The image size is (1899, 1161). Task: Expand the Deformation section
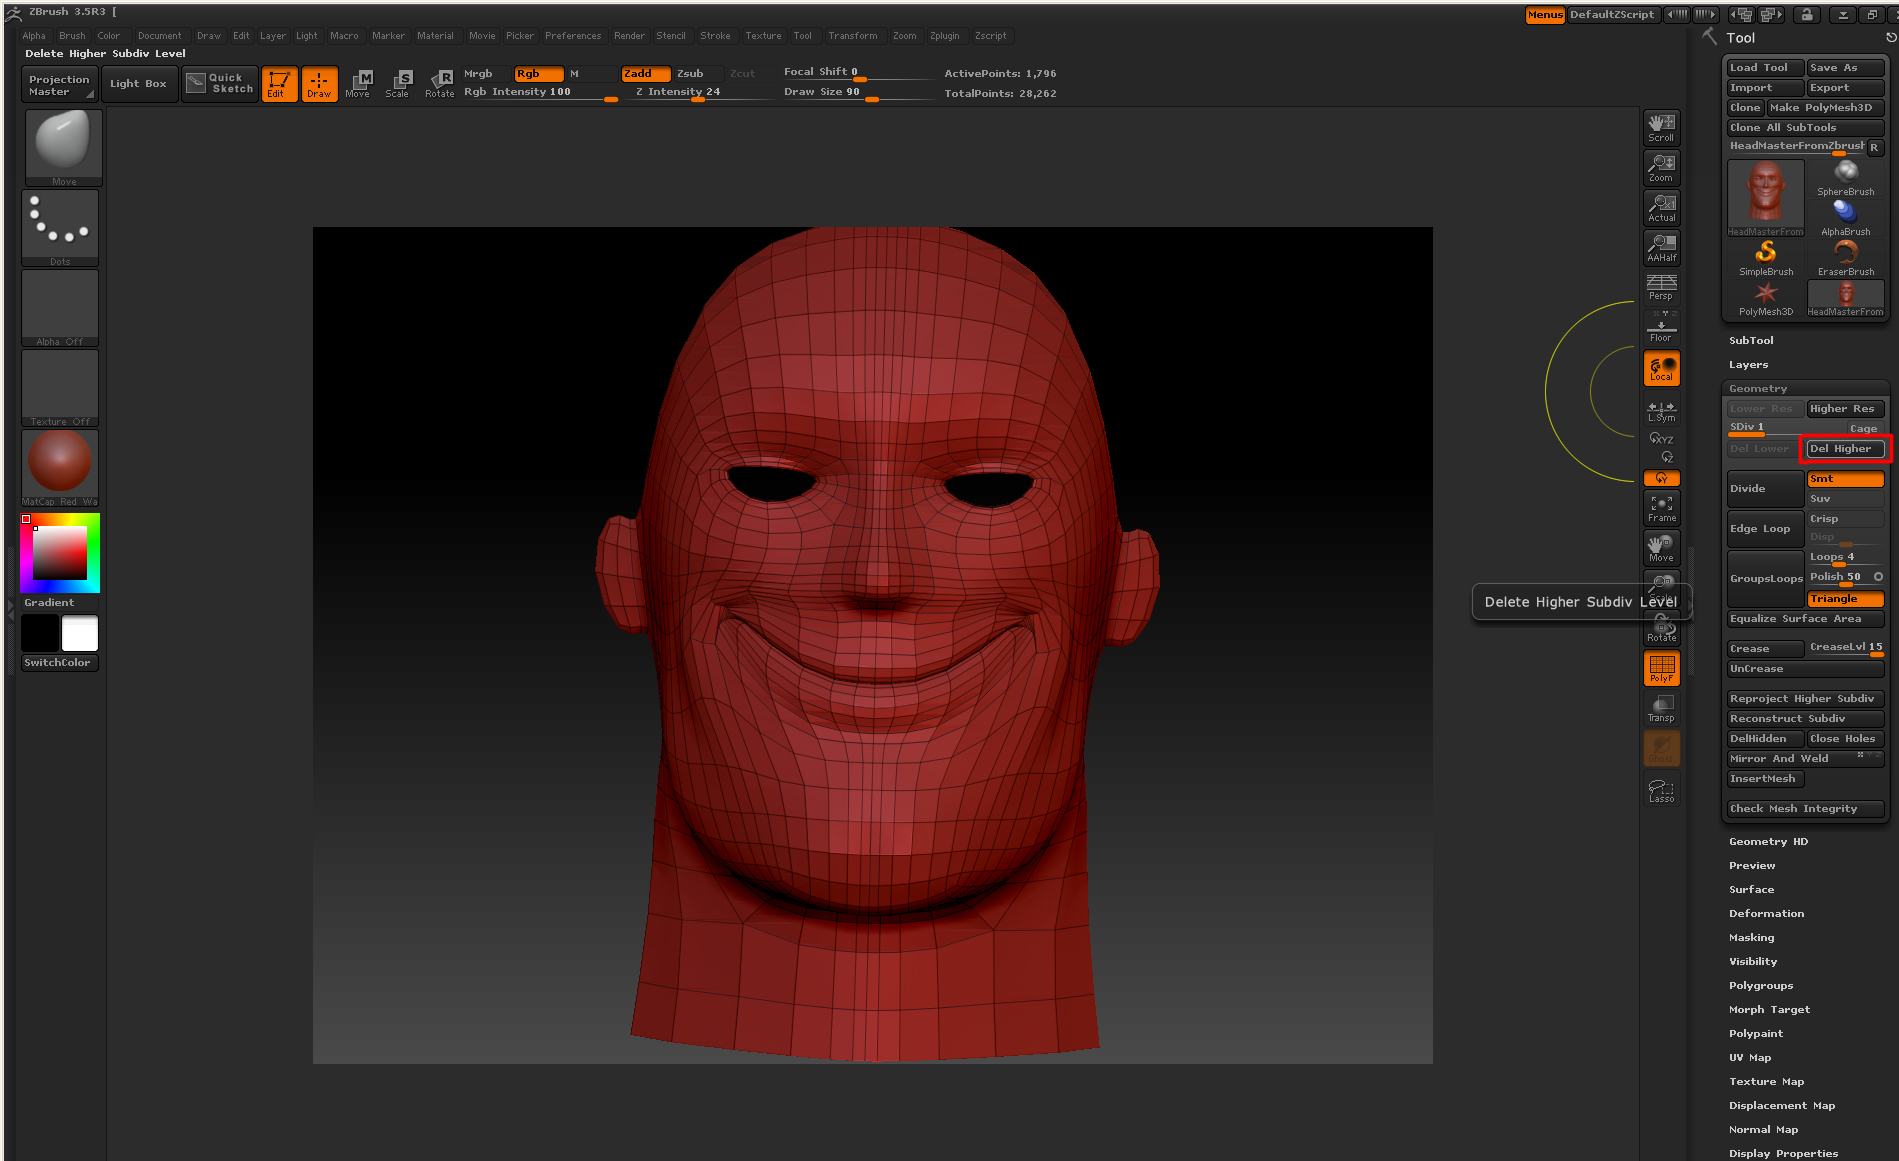pos(1766,914)
